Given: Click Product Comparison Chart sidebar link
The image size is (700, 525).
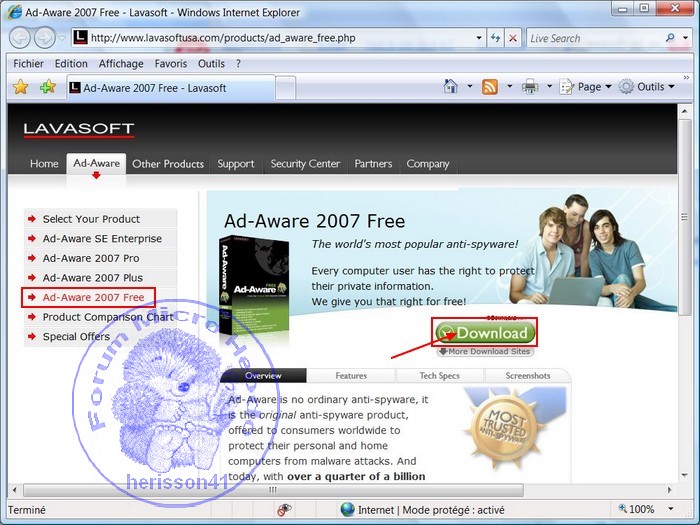Looking at the screenshot, I should (x=100, y=317).
